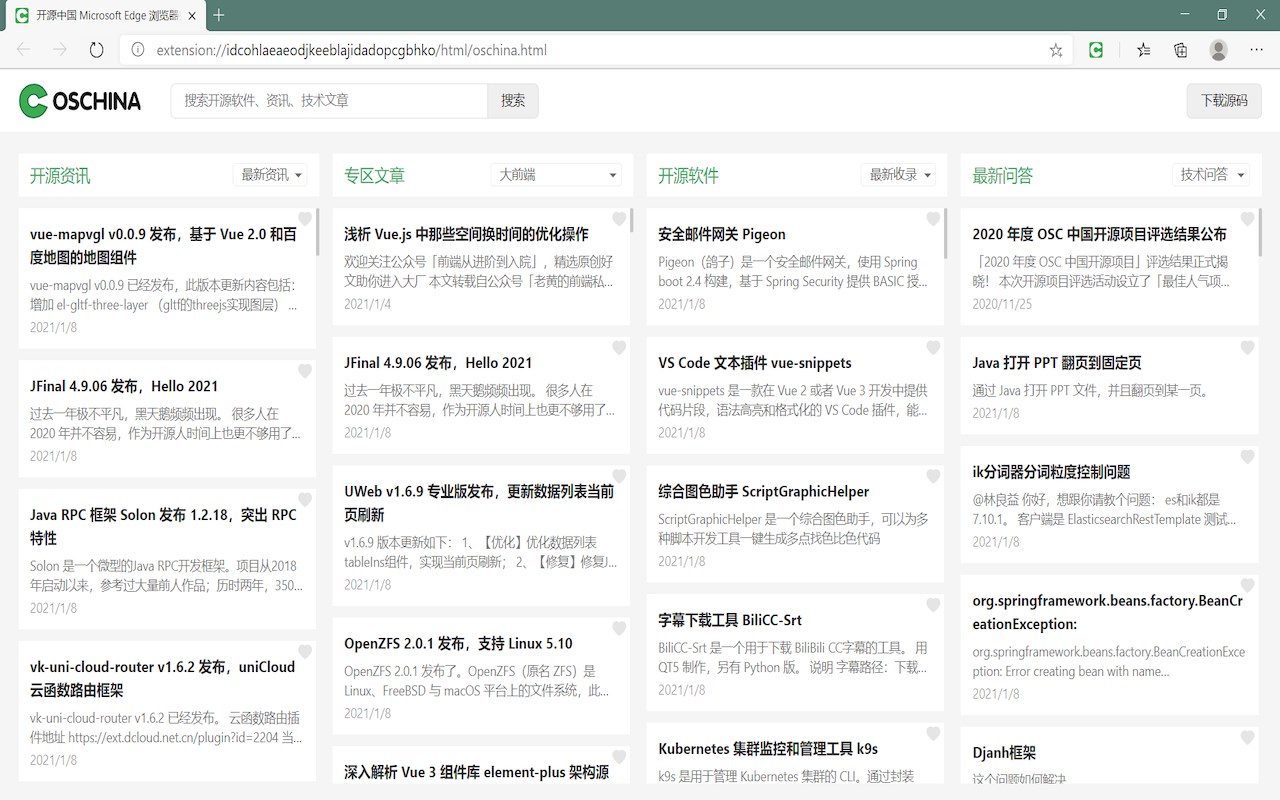Favorite the OpenZFS 2.0.1 article
Screen dimensions: 1280x800
point(619,628)
